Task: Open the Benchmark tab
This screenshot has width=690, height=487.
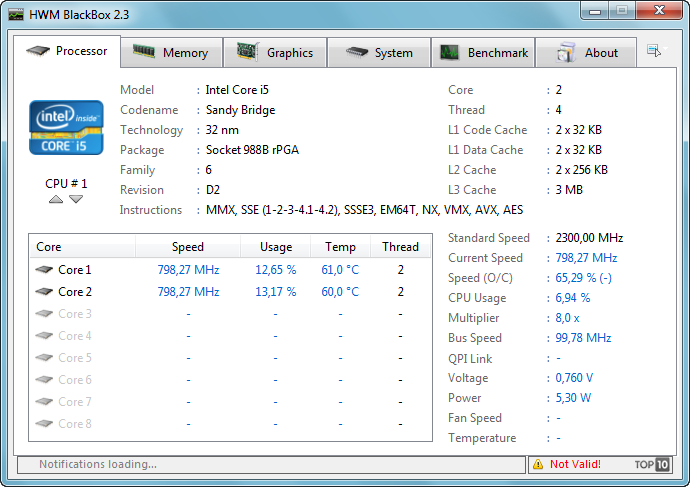Action: 483,53
